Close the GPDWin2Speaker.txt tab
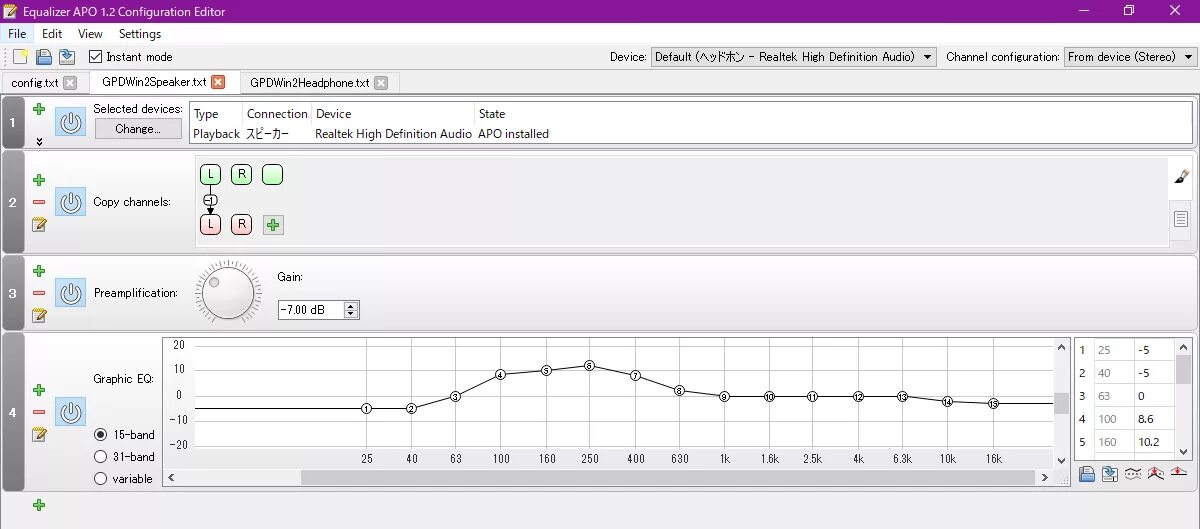Viewport: 1200px width, 529px height. tap(218, 82)
